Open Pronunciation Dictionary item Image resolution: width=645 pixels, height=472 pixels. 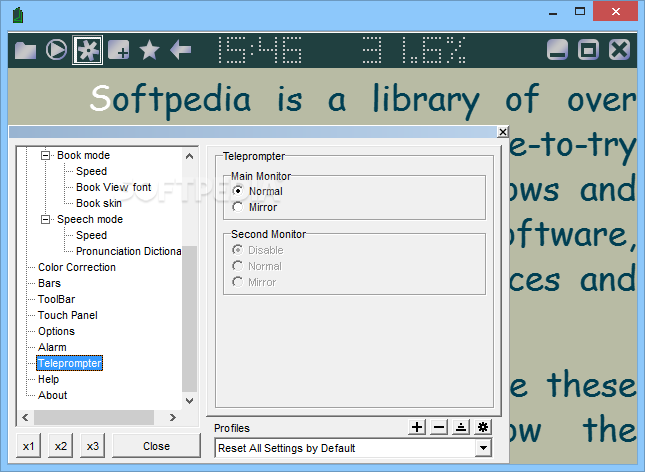pyautogui.click(x=128, y=251)
